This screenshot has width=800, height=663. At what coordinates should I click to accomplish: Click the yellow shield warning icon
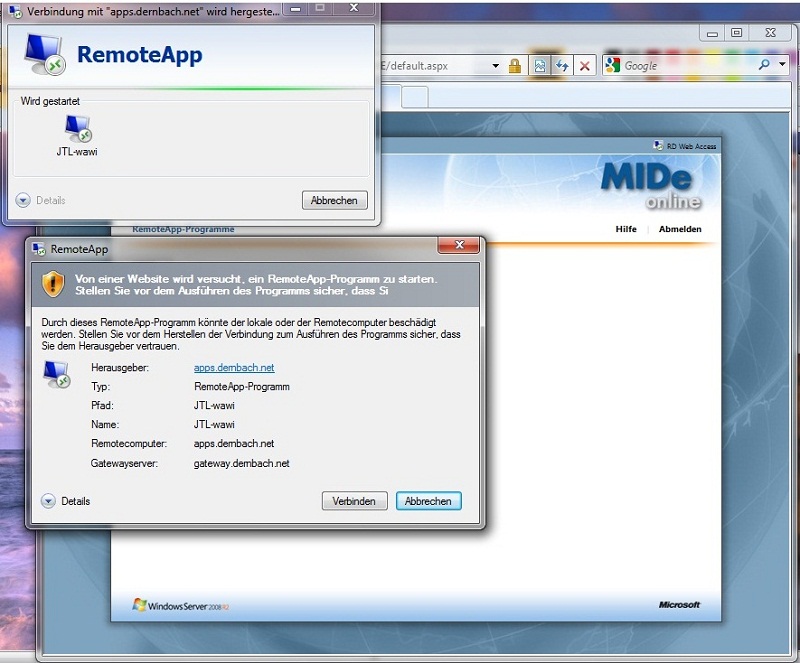click(x=53, y=284)
